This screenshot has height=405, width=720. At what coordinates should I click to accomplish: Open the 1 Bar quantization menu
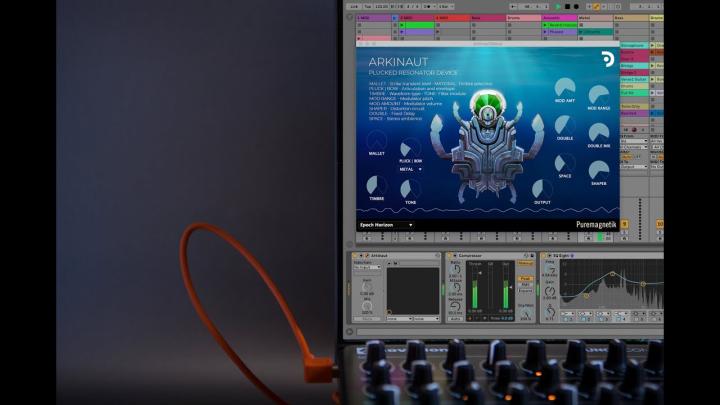444,7
